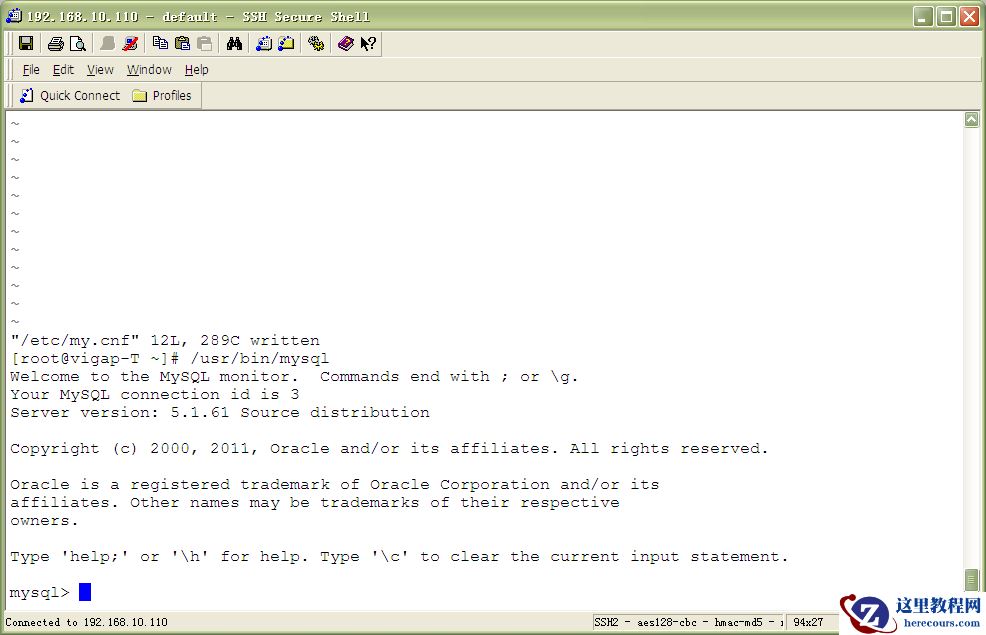
Task: Click the terminal scrollbar thumb
Action: (972, 580)
